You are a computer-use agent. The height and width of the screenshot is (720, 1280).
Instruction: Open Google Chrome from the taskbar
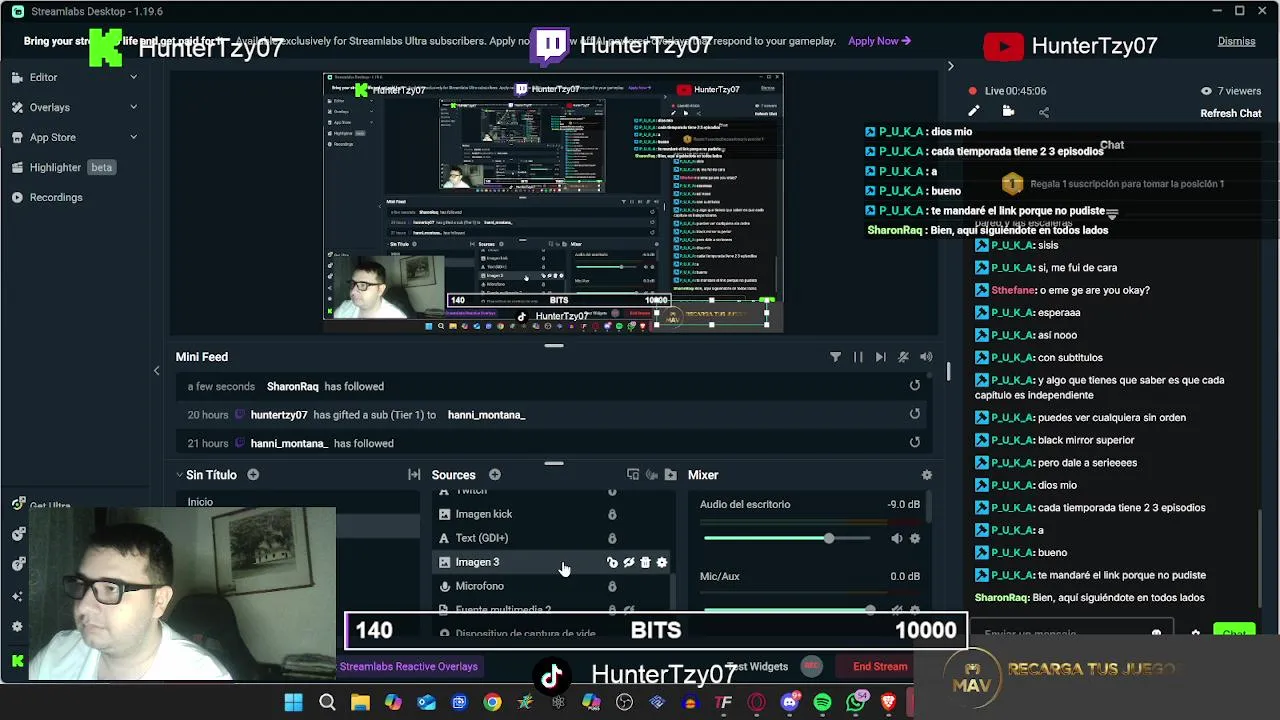pyautogui.click(x=492, y=703)
